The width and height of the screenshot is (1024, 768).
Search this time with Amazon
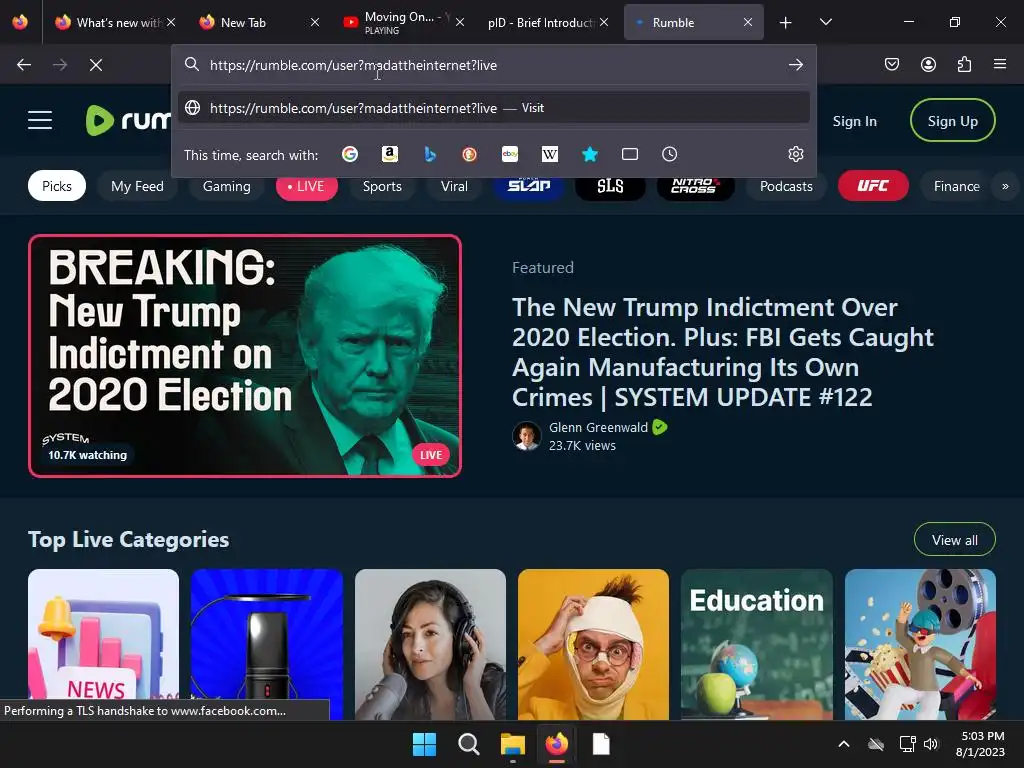390,154
